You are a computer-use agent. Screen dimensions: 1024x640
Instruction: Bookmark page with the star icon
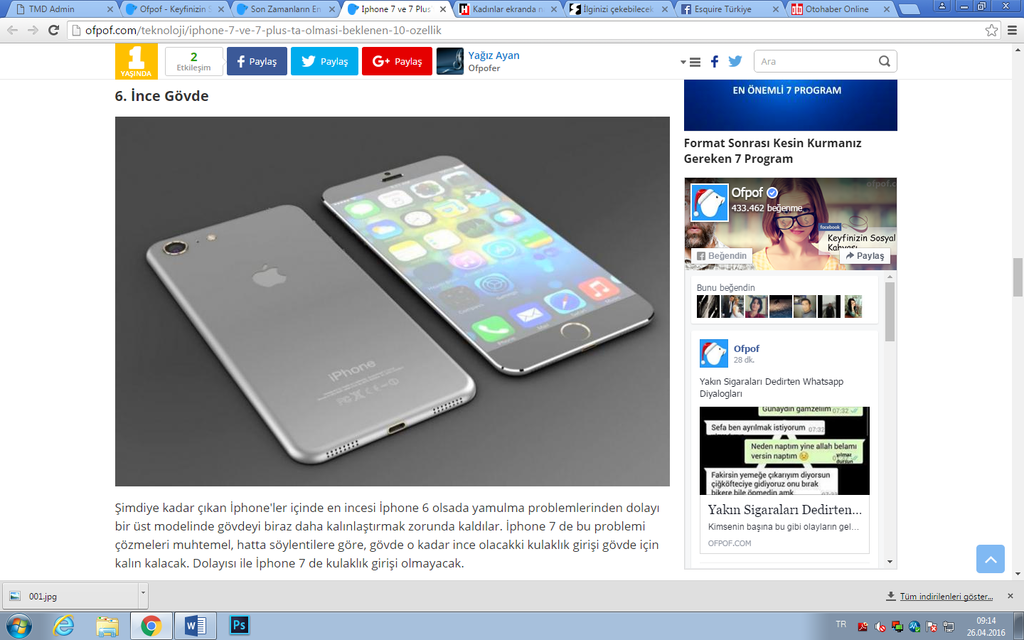point(991,30)
